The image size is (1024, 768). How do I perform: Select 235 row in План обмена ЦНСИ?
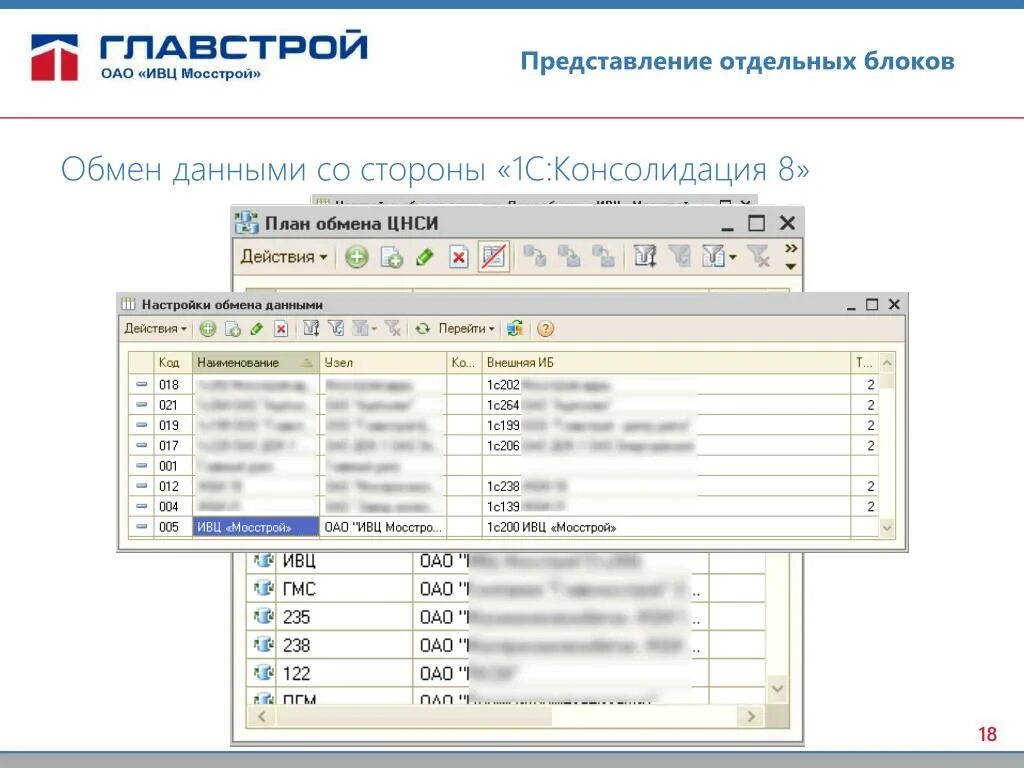505,617
